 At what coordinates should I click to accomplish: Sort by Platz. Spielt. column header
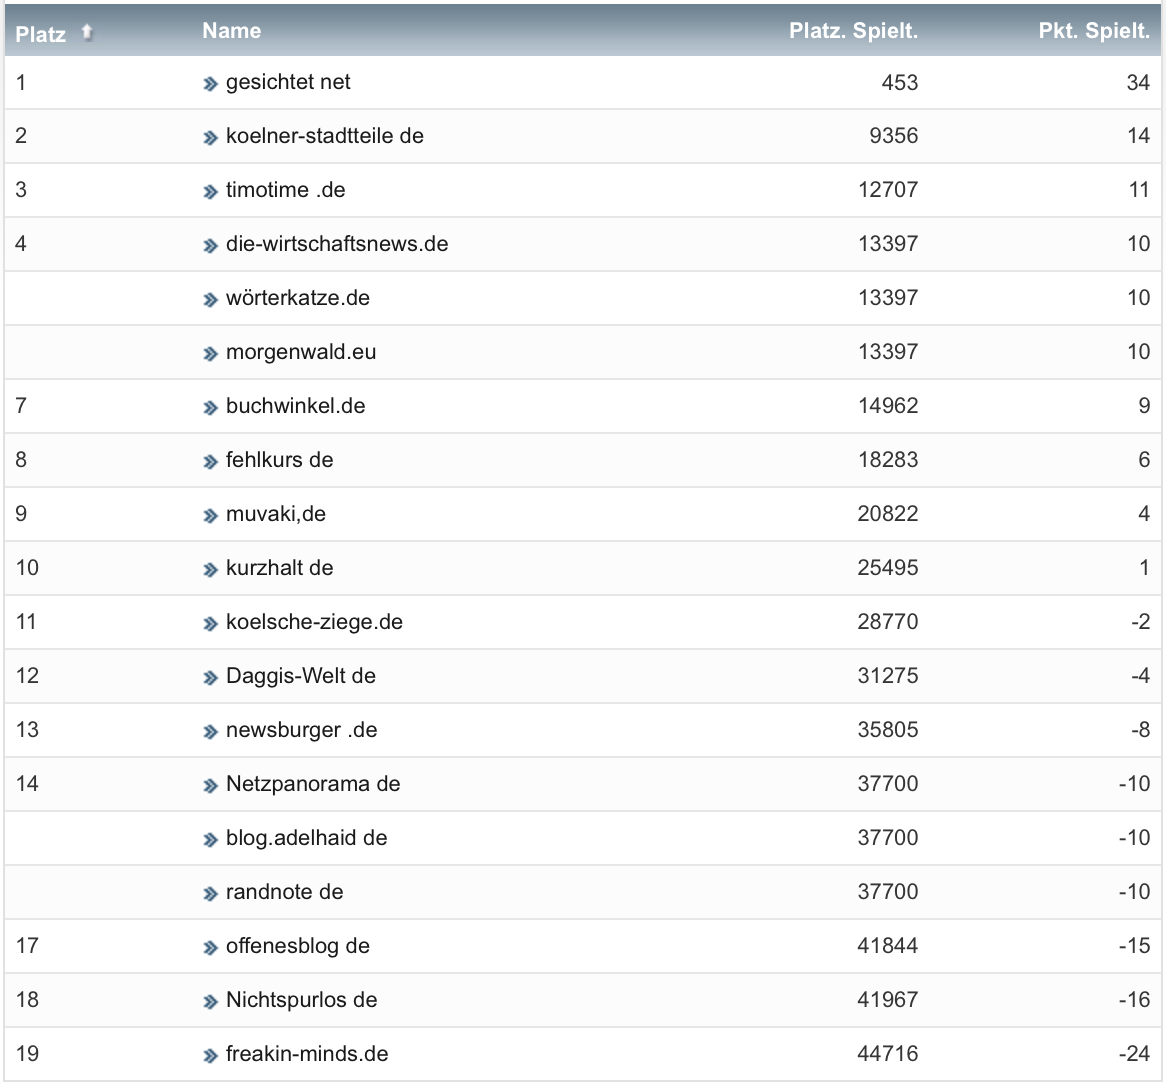click(x=853, y=30)
